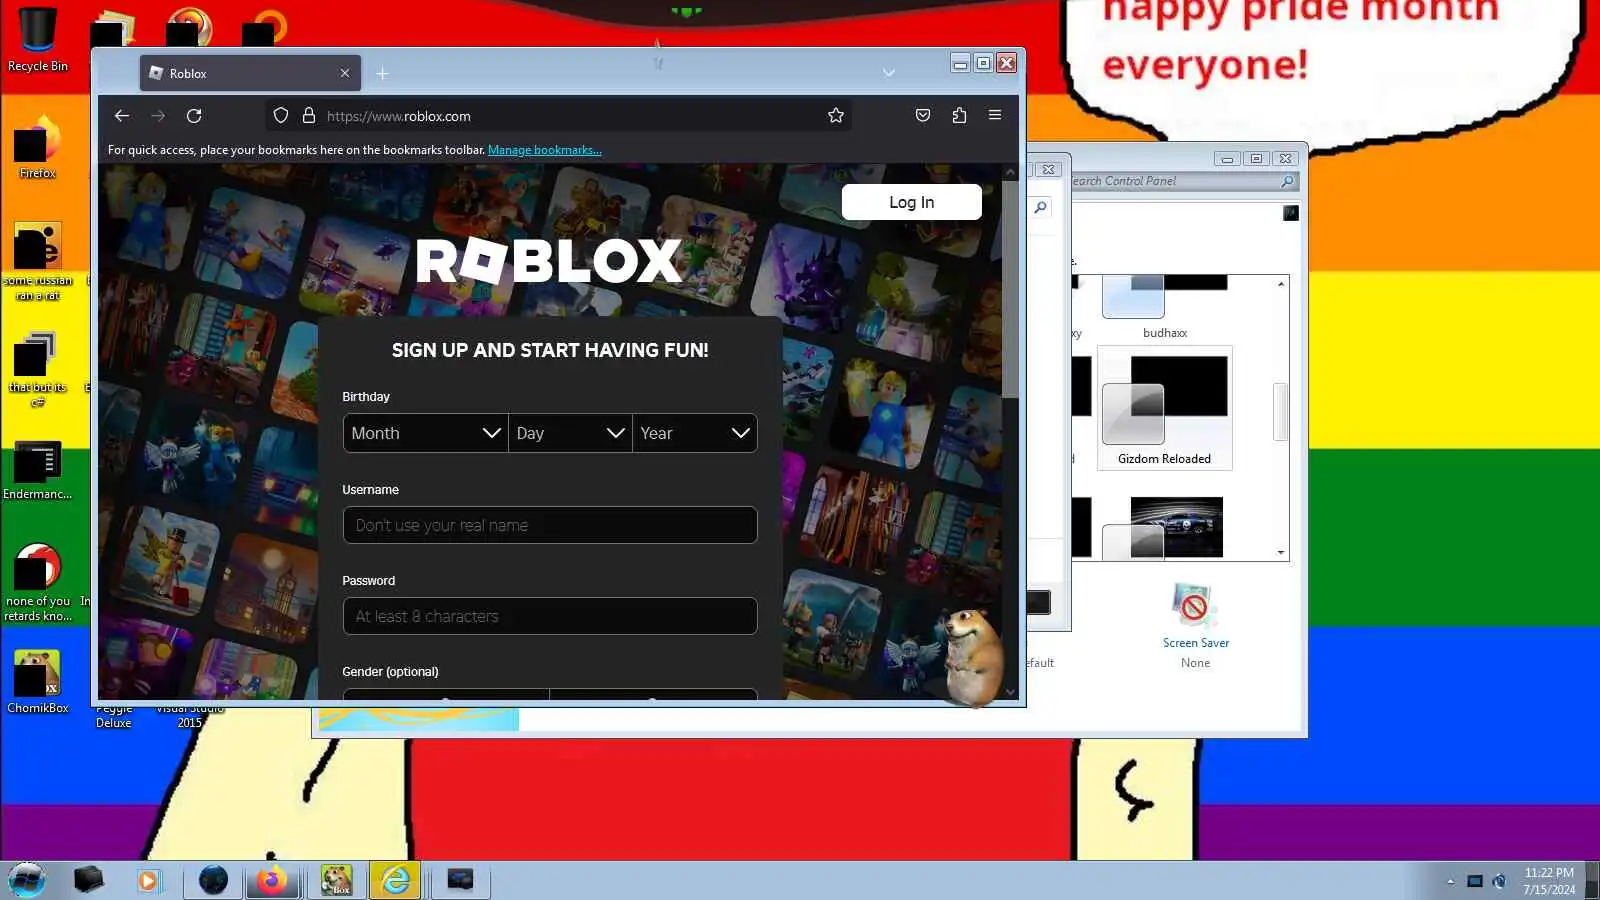Follow the Manage bookmarks link
Image resolution: width=1600 pixels, height=900 pixels.
click(544, 150)
